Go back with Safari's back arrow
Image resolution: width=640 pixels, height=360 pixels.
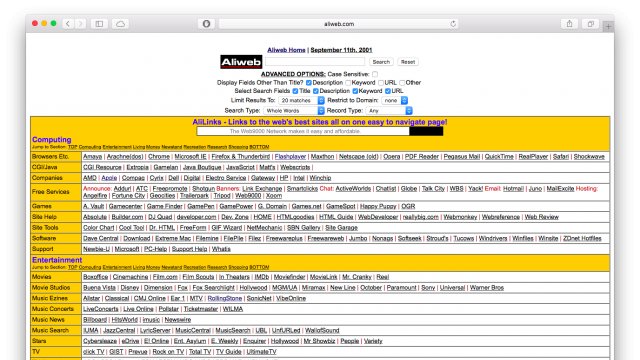68,24
